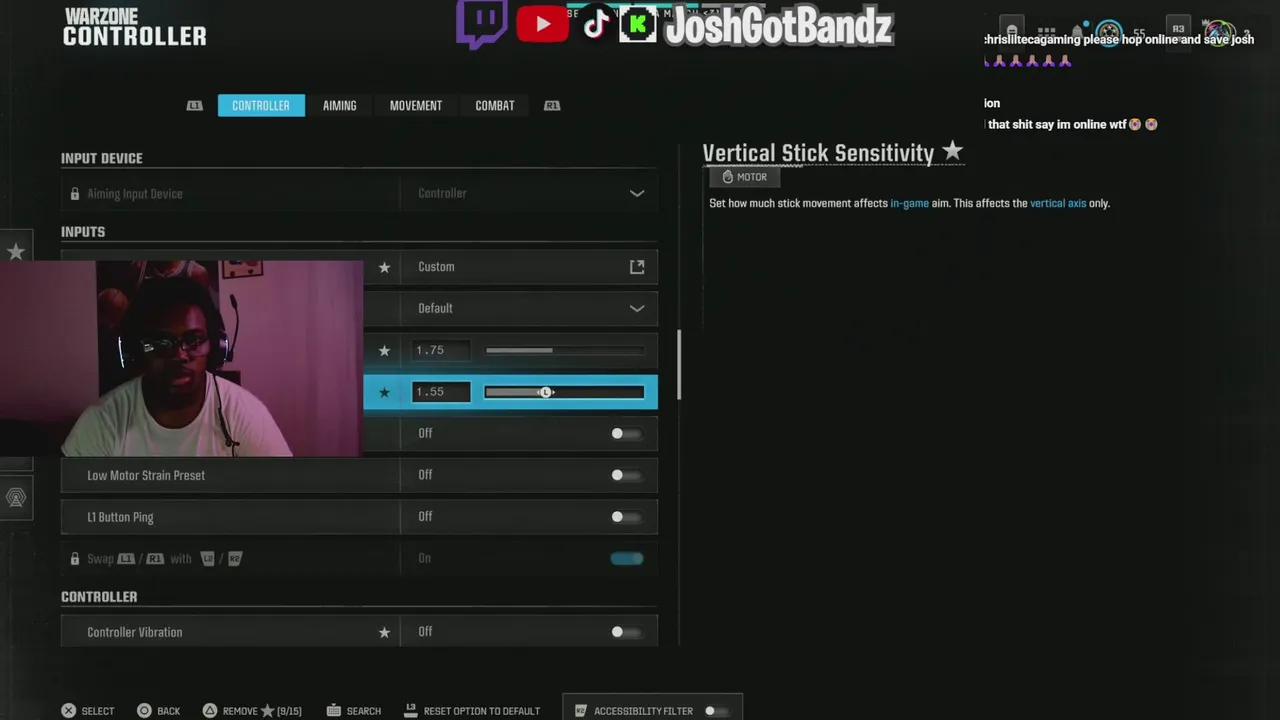Toggle the Accessibility Filter switch
This screenshot has height=720, width=1280.
pos(716,711)
